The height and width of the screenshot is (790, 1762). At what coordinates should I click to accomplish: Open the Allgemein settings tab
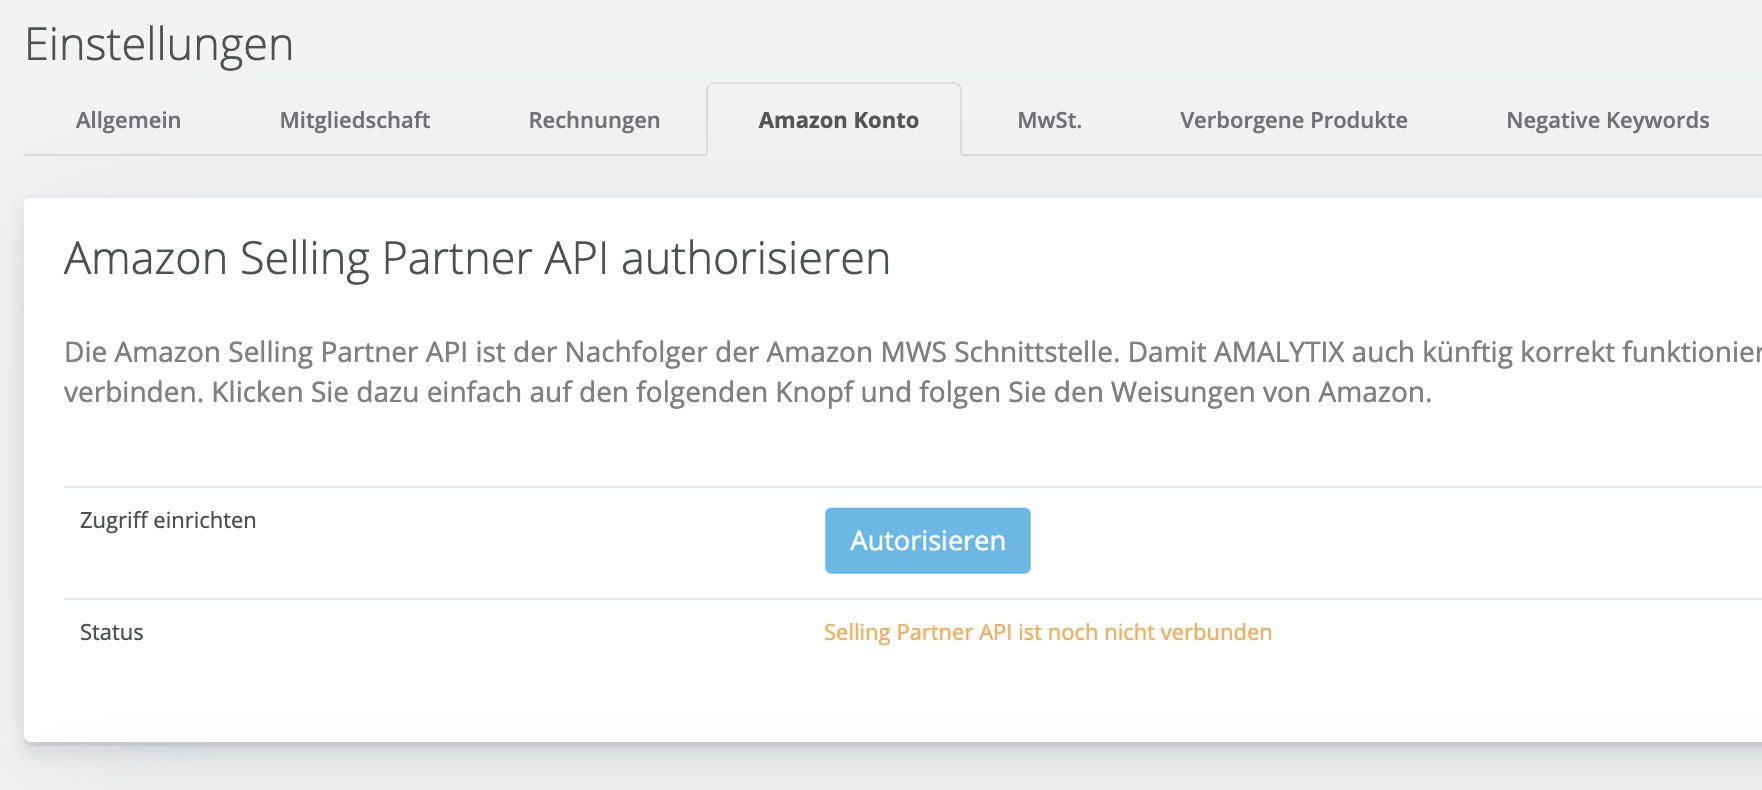click(x=128, y=120)
